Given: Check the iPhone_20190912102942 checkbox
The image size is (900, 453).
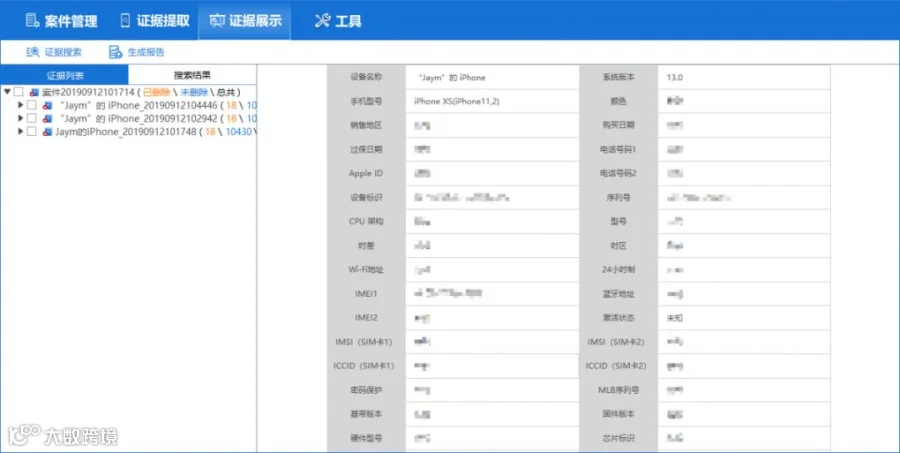Looking at the screenshot, I should tap(32, 118).
